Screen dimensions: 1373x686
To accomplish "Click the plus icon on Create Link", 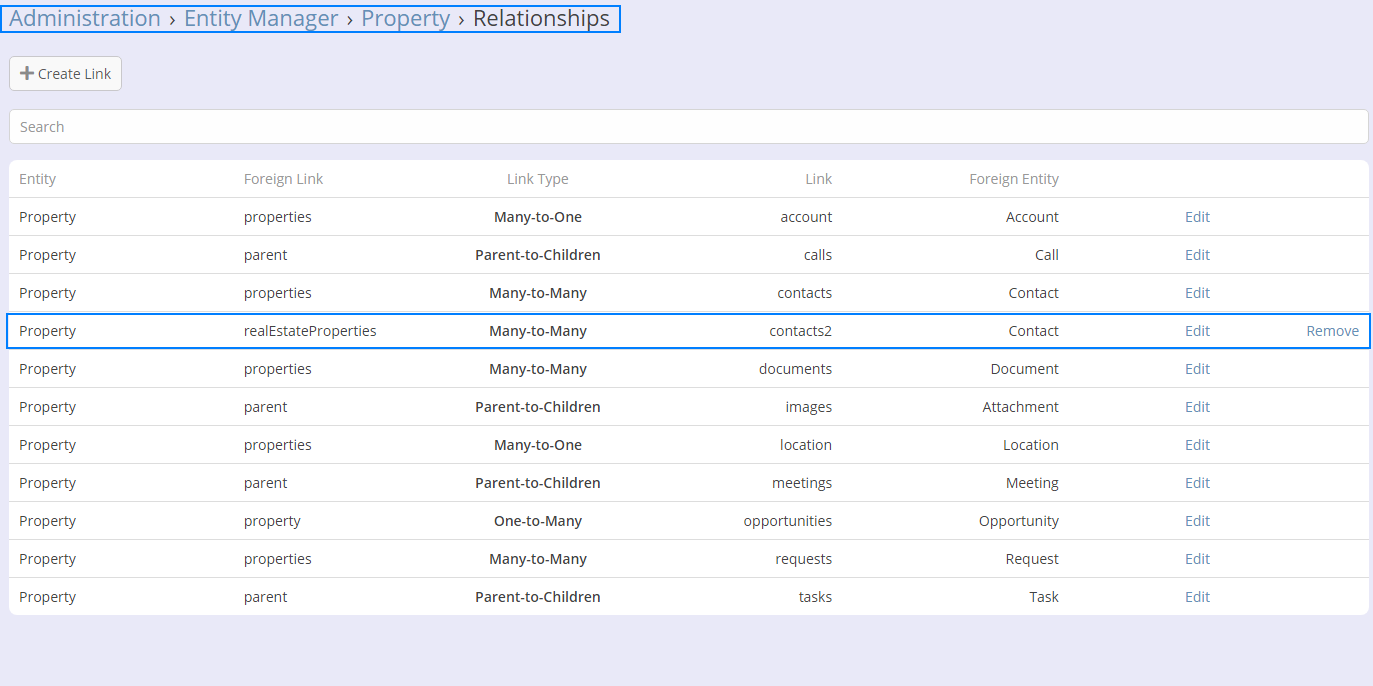I will click(27, 74).
